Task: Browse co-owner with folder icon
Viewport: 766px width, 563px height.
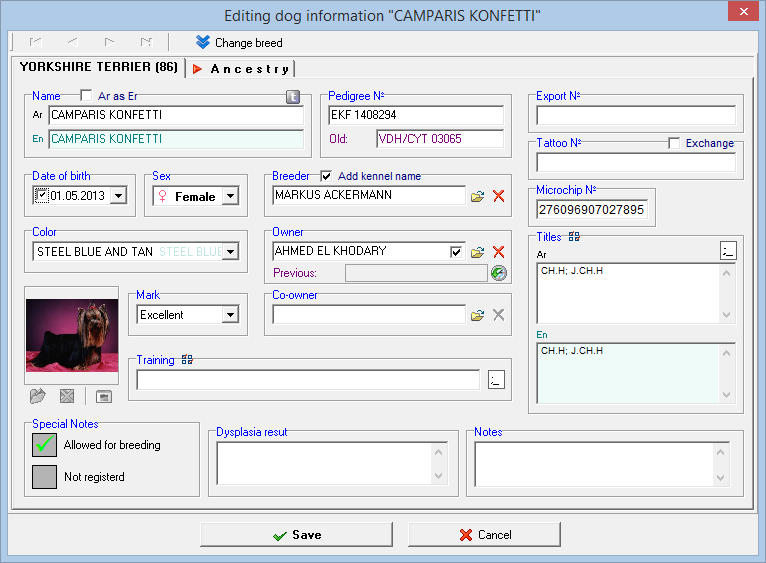Action: [477, 315]
